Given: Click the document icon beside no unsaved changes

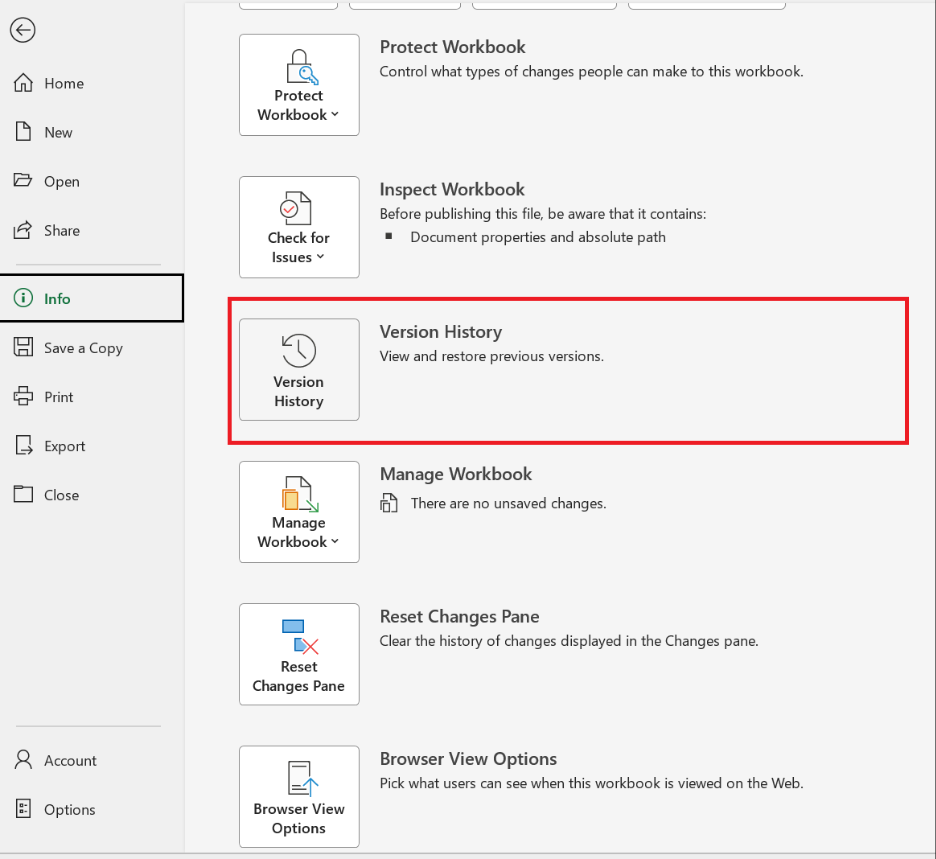Looking at the screenshot, I should (389, 503).
